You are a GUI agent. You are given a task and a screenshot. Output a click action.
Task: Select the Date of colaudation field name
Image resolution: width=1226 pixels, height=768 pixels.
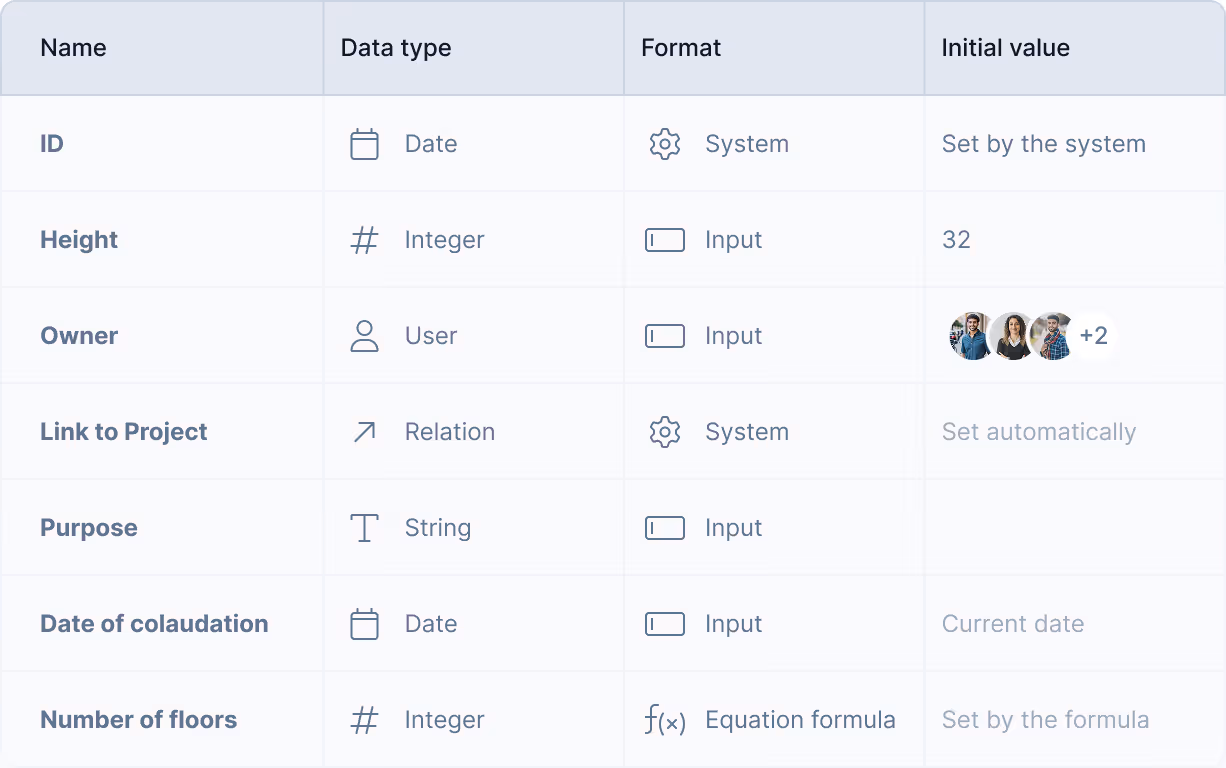pyautogui.click(x=154, y=624)
